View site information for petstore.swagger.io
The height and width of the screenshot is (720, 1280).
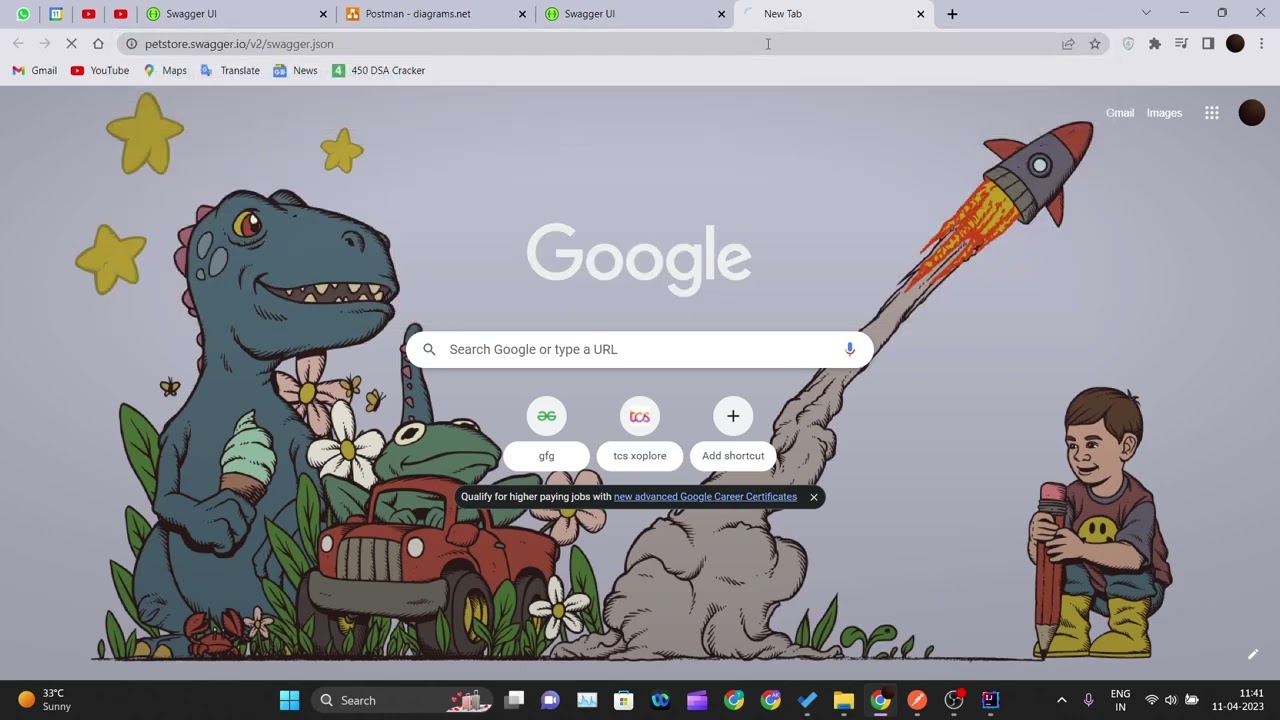tap(131, 44)
